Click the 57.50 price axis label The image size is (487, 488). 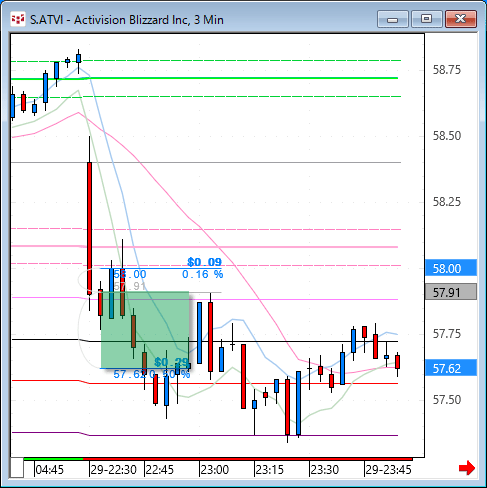point(447,400)
